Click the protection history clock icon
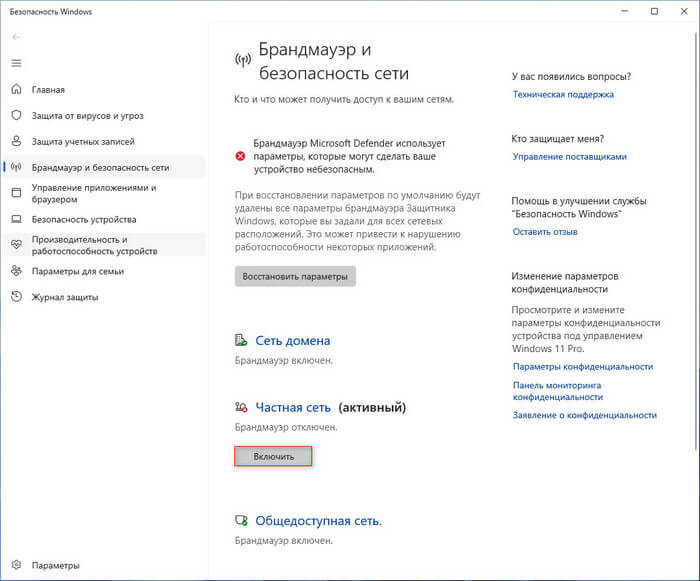700x581 pixels. click(x=16, y=297)
